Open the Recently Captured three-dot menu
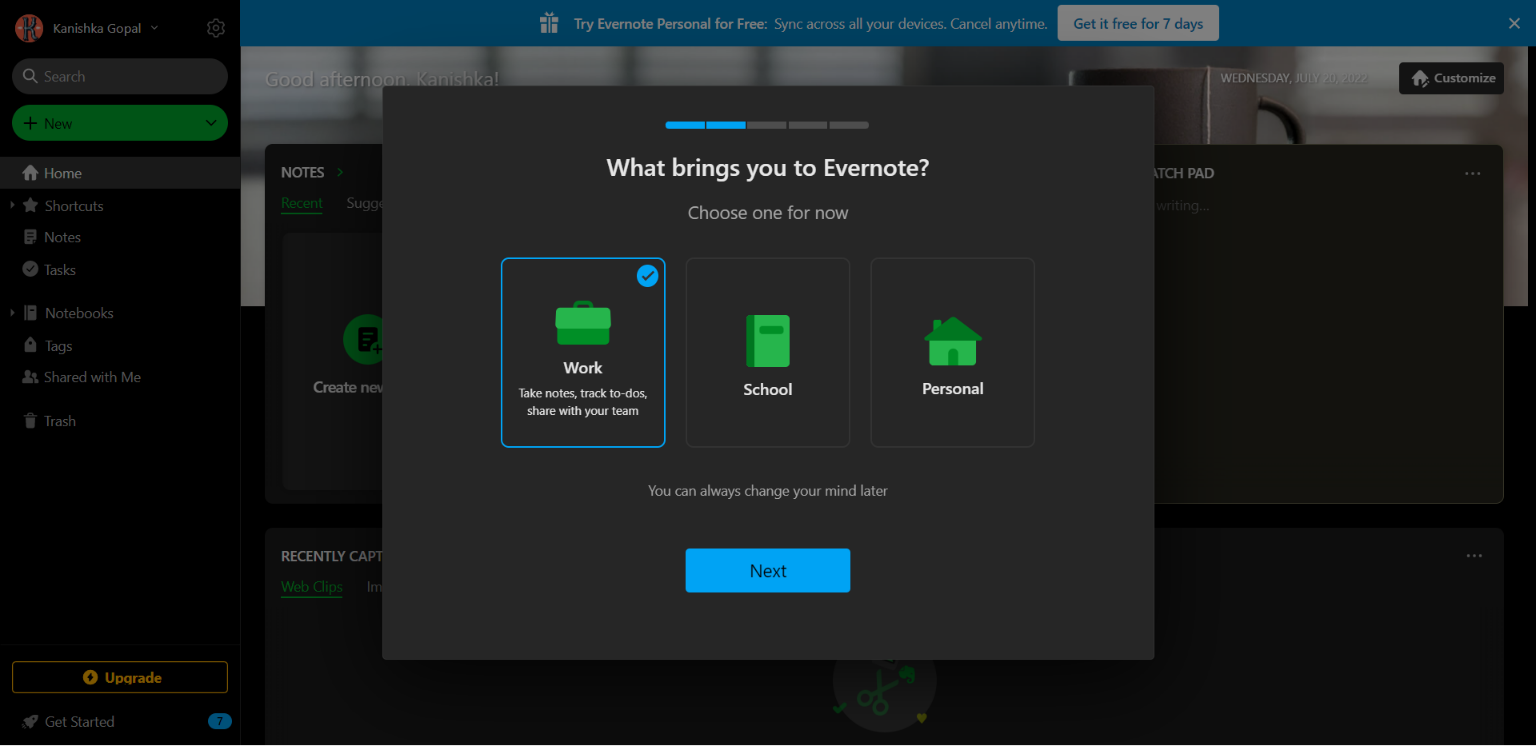This screenshot has width=1536, height=746. (x=1474, y=556)
